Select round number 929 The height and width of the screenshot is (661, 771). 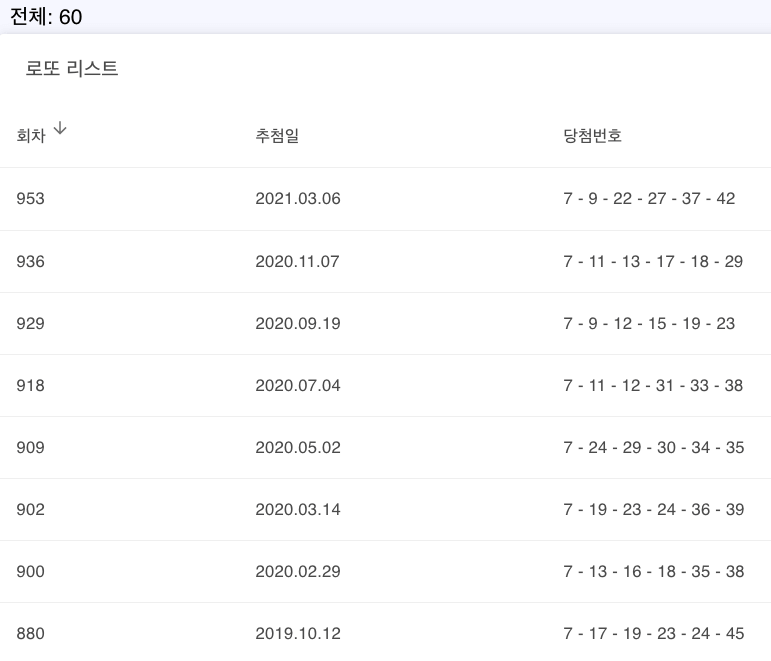30,323
